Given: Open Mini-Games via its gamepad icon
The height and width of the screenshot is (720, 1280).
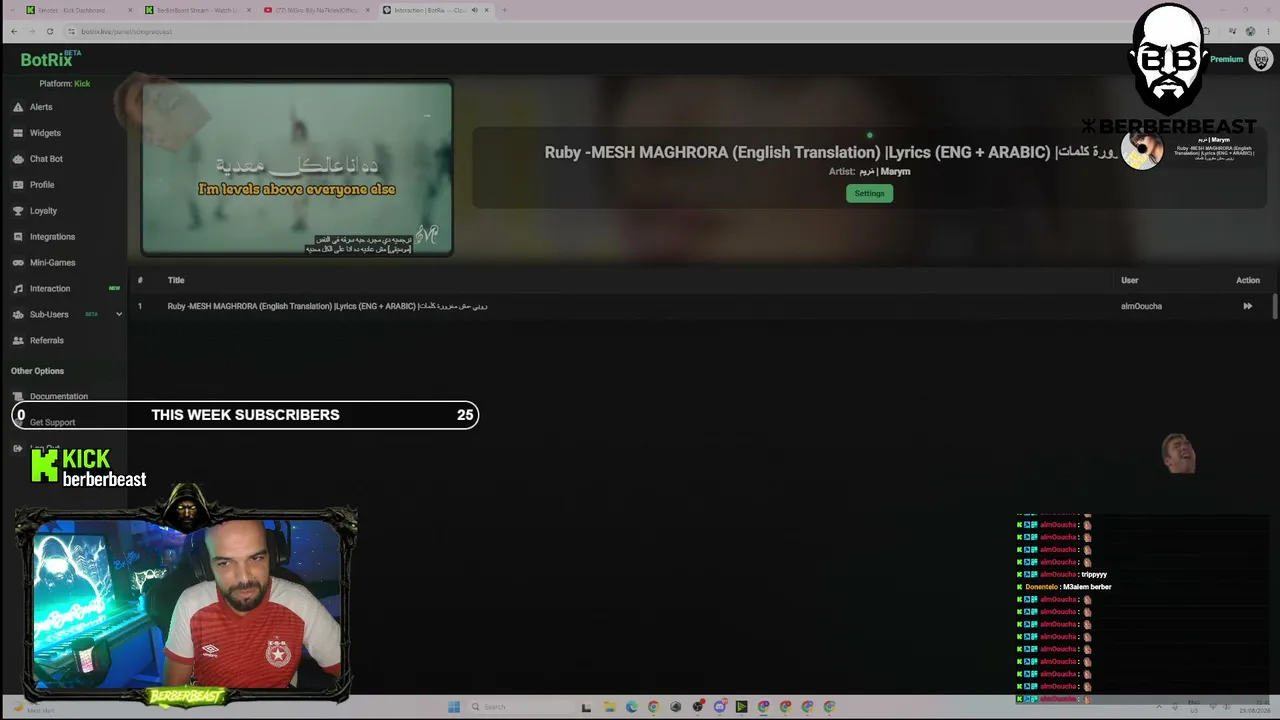Looking at the screenshot, I should click(x=18, y=263).
